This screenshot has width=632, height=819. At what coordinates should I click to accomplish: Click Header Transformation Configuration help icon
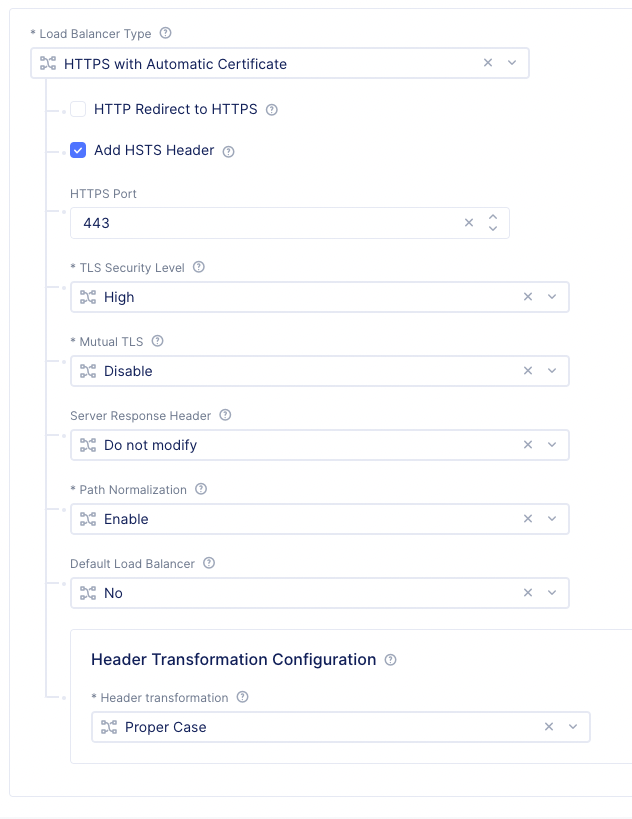[391, 660]
